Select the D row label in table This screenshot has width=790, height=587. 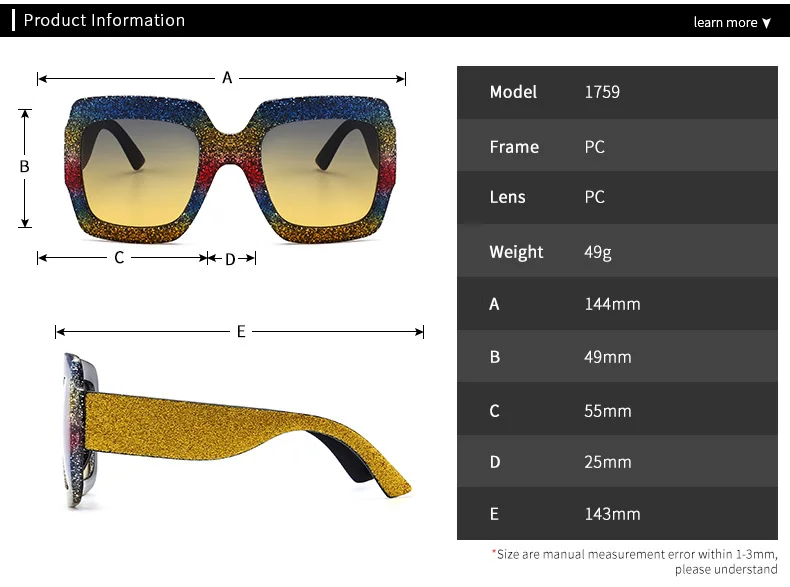tap(495, 462)
